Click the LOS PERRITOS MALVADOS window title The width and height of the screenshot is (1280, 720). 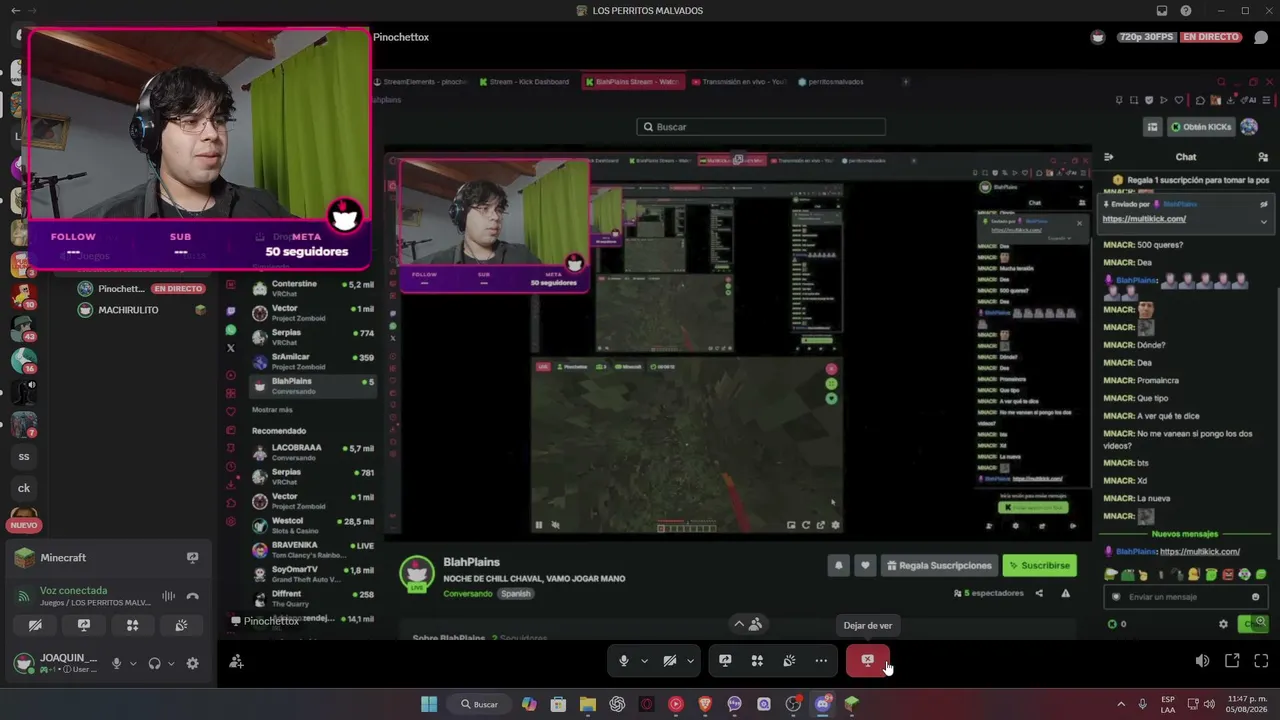(x=648, y=11)
